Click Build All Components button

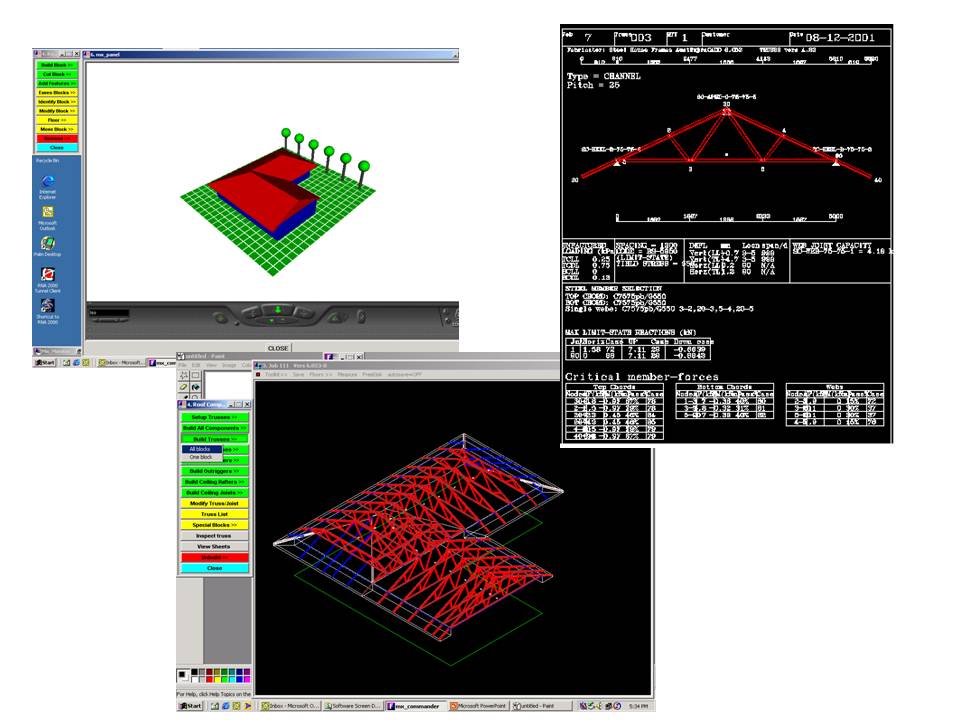pos(214,428)
